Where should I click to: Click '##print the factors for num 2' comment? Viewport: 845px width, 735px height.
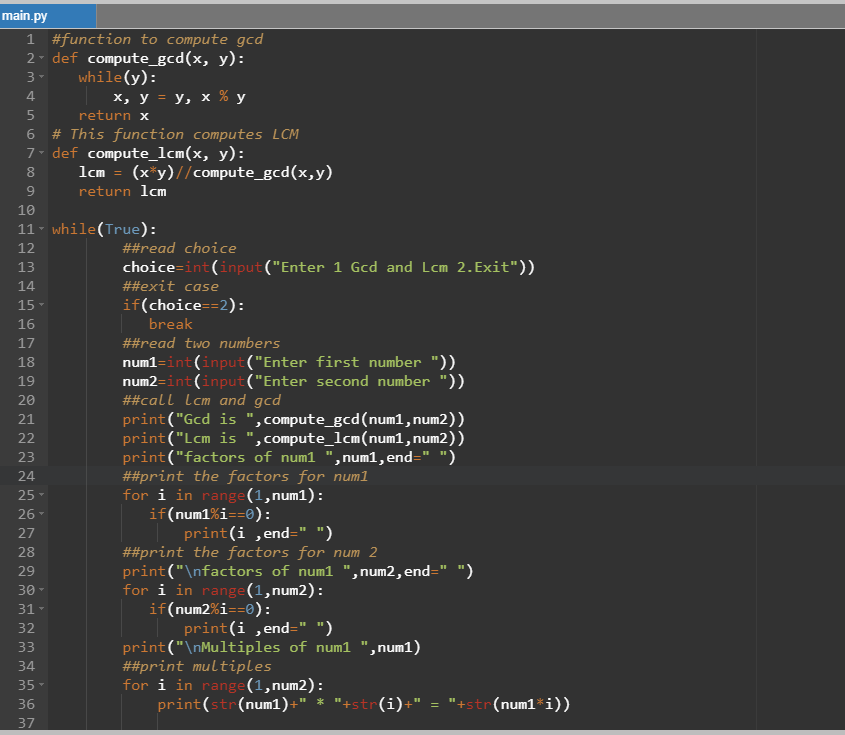[250, 552]
